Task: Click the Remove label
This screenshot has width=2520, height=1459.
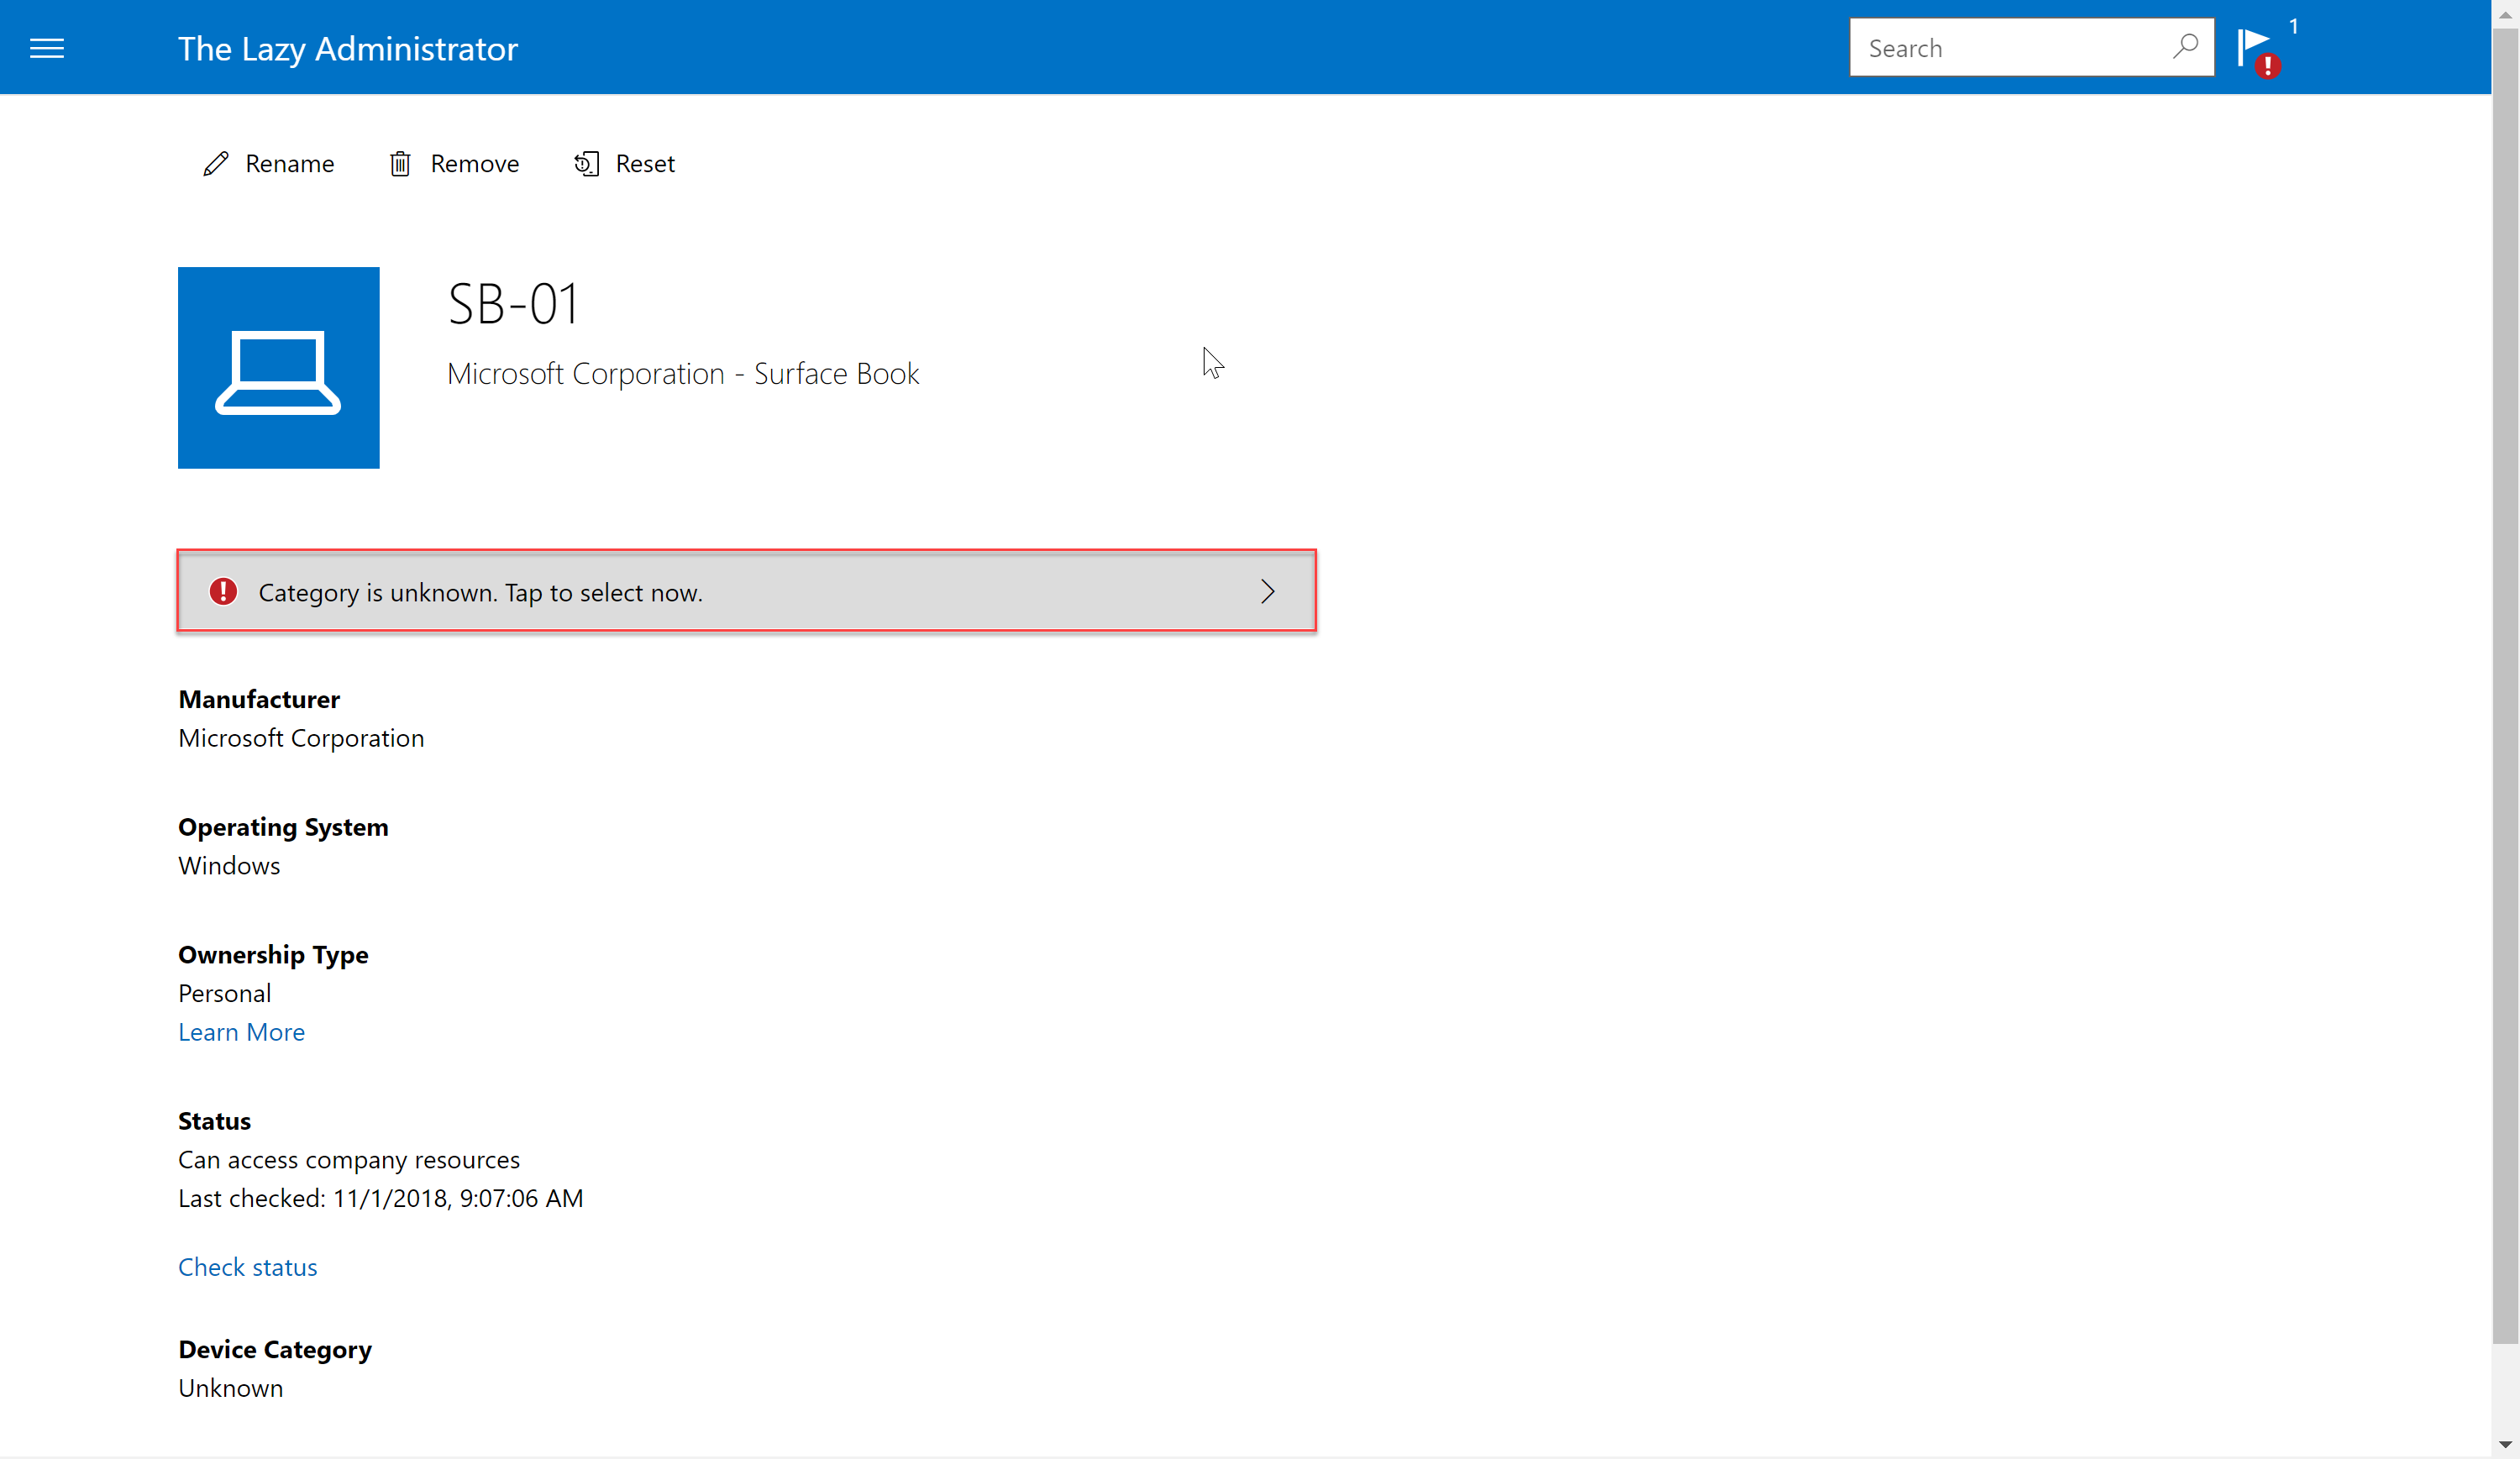Action: pyautogui.click(x=475, y=164)
